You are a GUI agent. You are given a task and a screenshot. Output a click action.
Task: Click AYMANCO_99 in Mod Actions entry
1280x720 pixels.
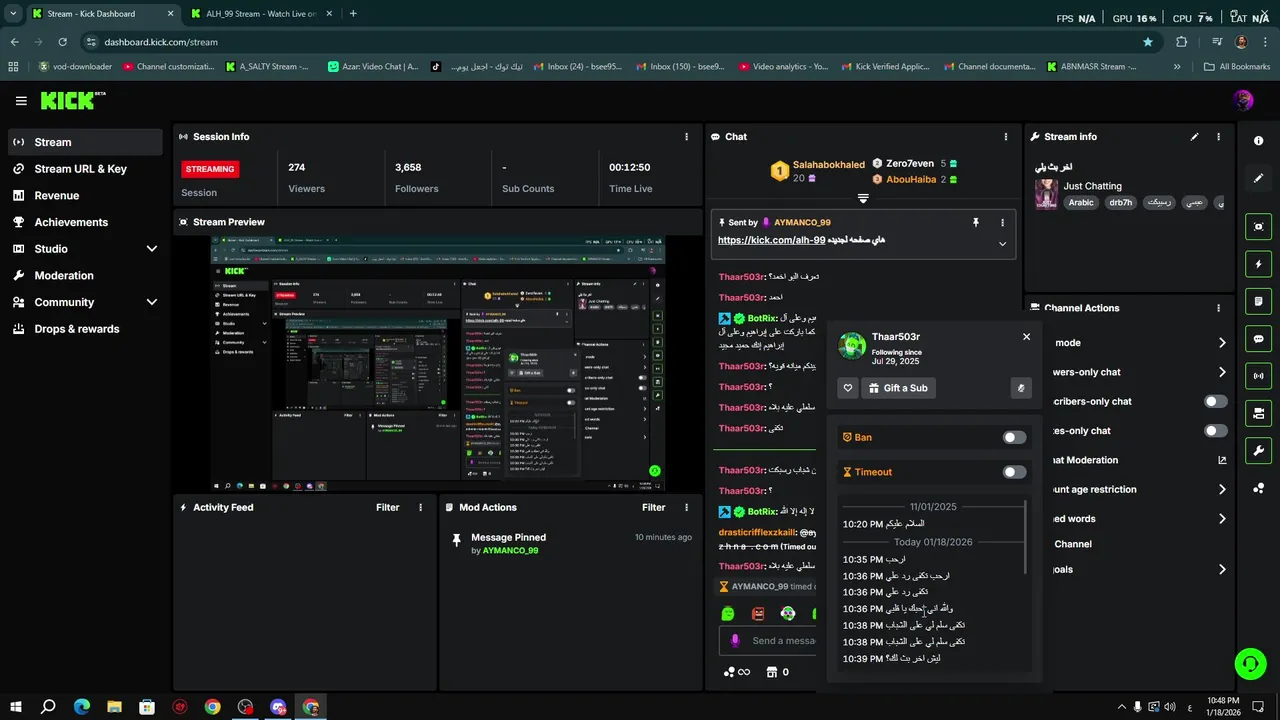coord(511,551)
